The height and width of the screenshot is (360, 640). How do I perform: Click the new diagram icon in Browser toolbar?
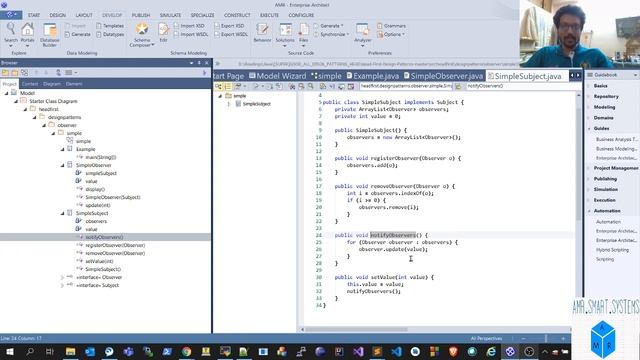[24, 73]
